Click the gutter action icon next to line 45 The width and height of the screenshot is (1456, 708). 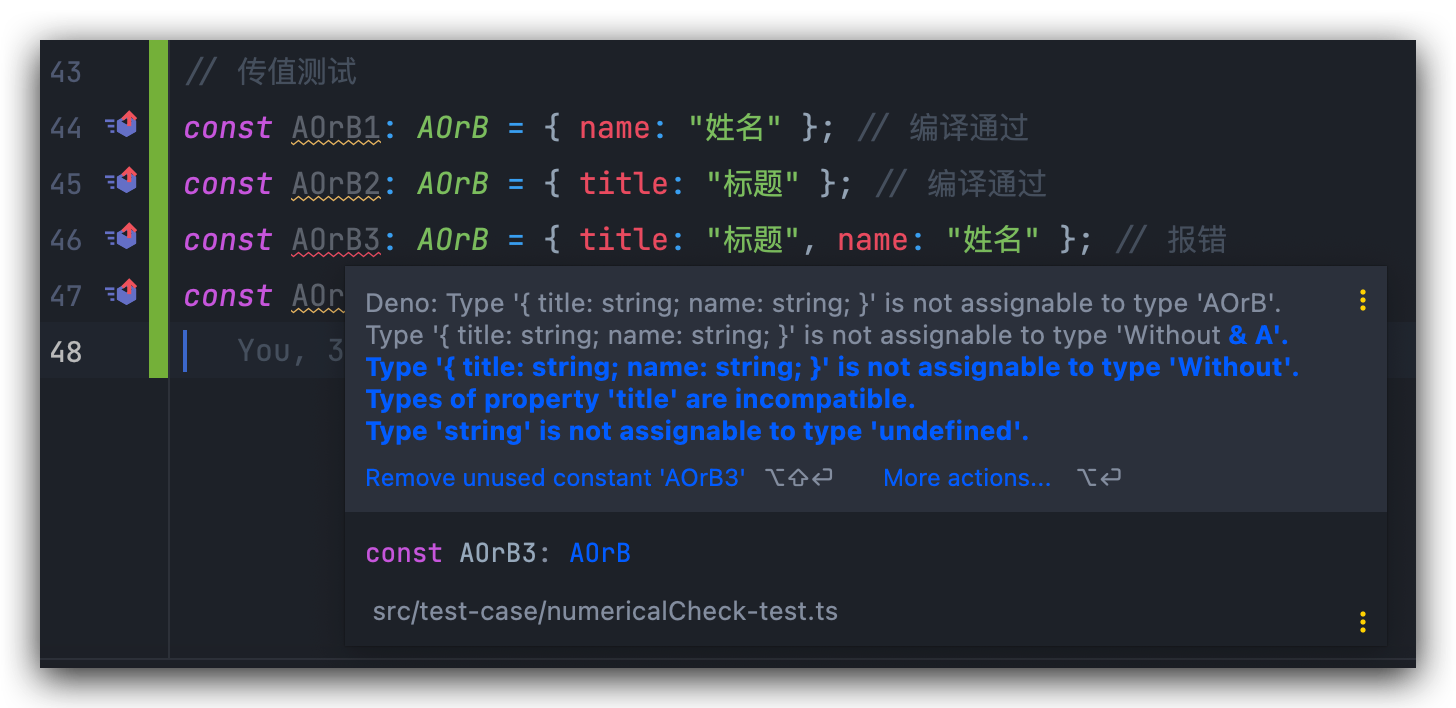(120, 181)
